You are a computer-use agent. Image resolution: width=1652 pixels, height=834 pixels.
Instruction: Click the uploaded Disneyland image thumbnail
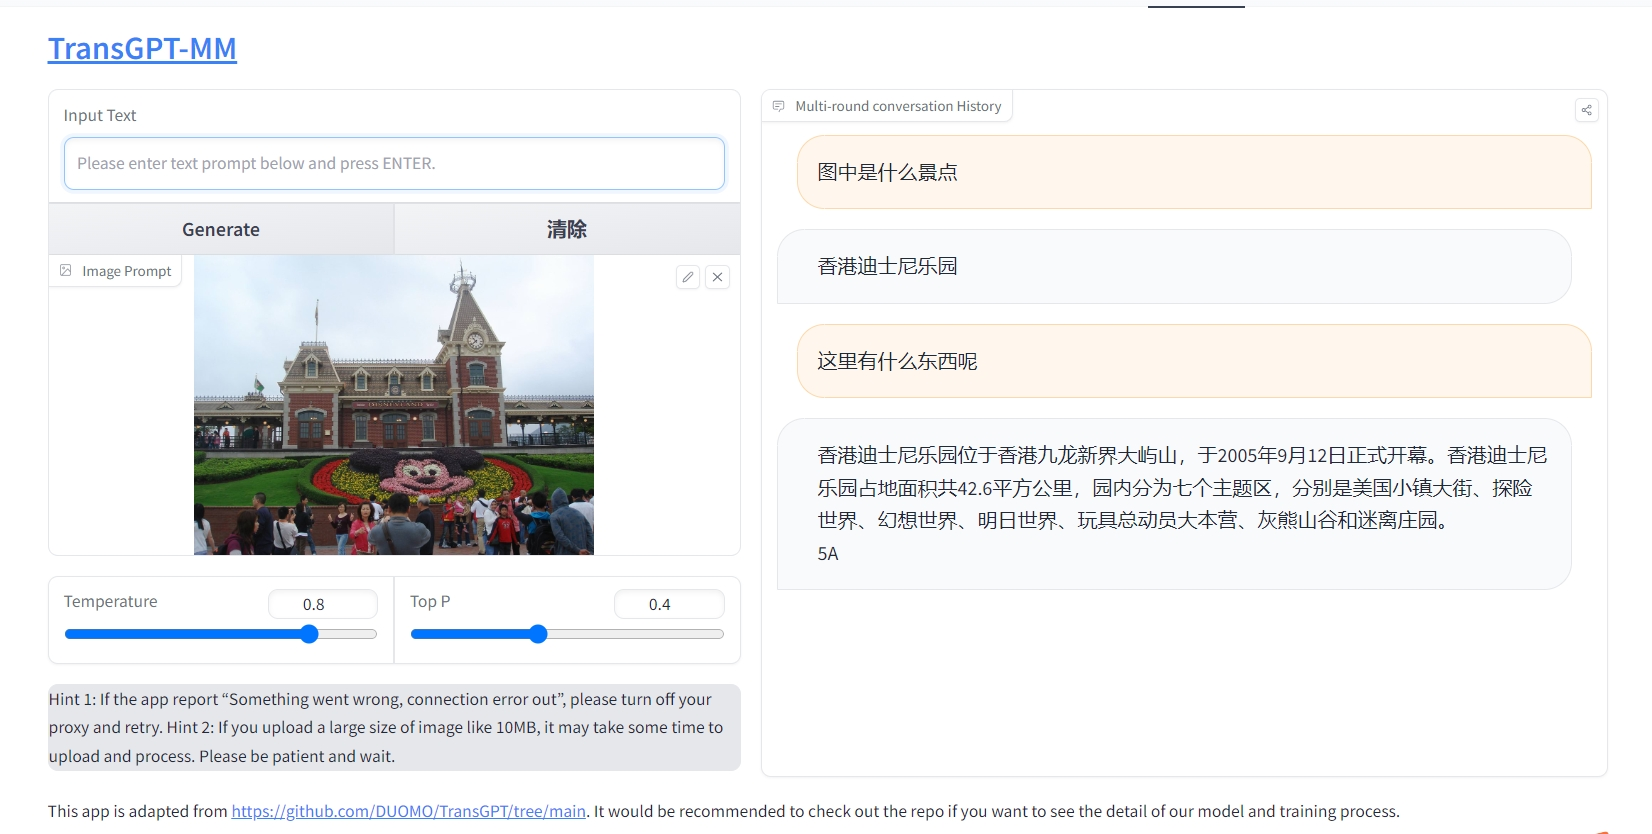[394, 405]
